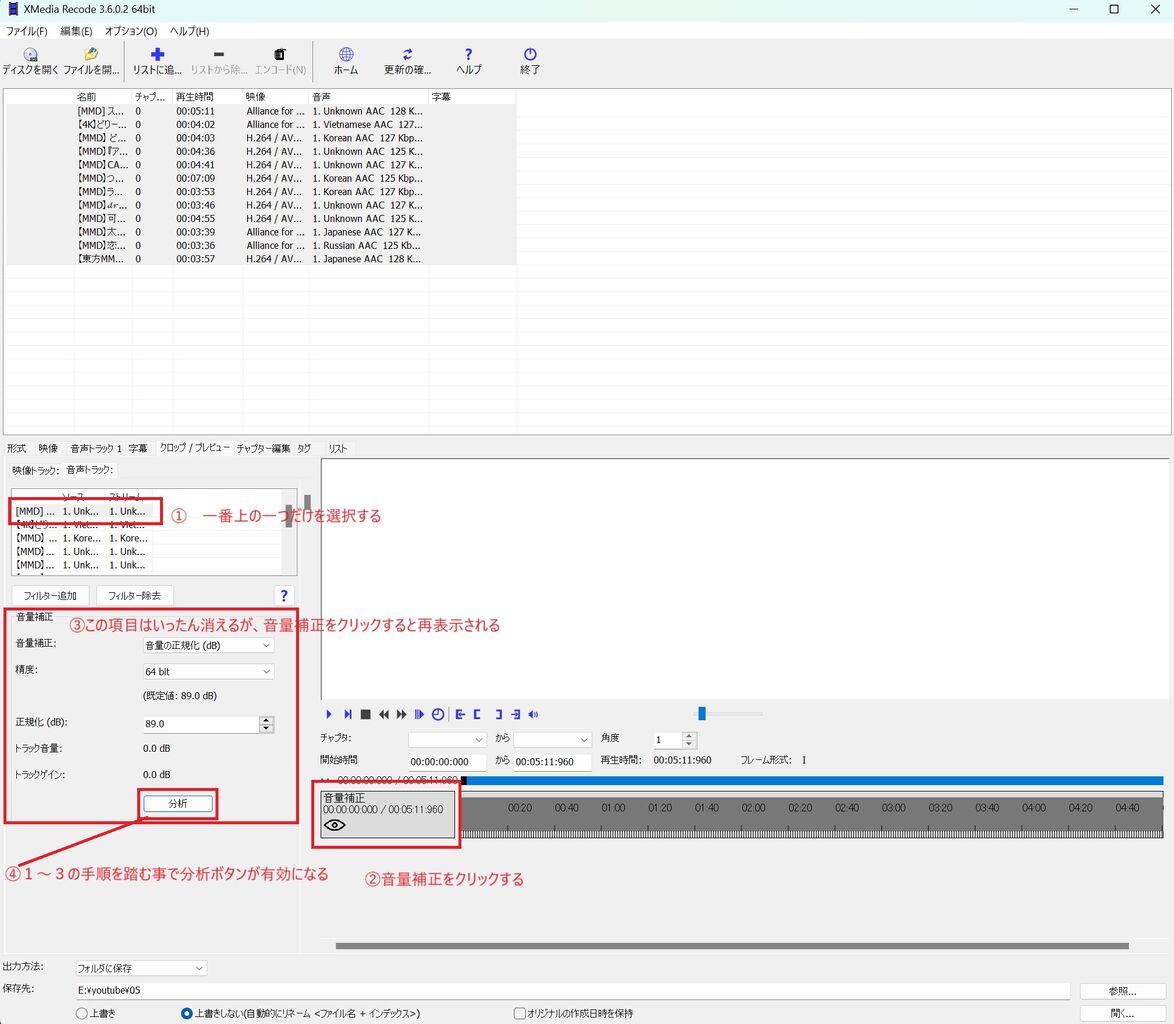Select the [4K]どりー row in file list
This screenshot has width=1174, height=1024.
pyautogui.click(x=261, y=124)
